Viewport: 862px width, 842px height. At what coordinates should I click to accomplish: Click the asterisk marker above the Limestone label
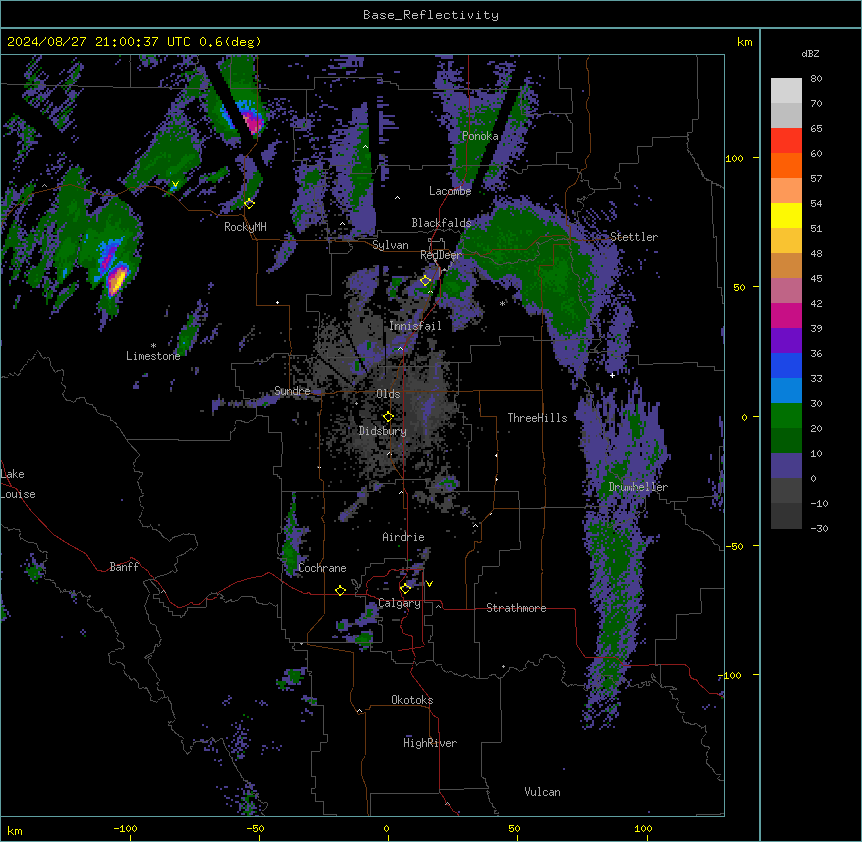click(x=153, y=346)
